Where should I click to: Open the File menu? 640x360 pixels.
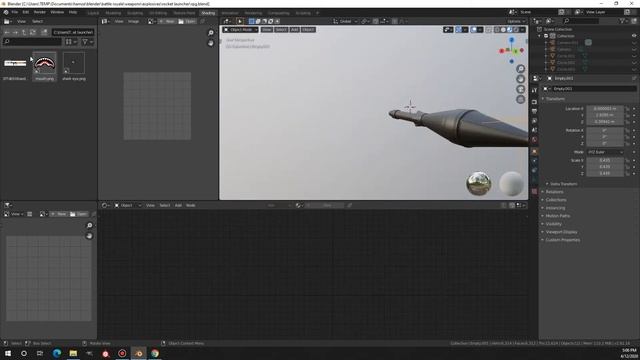15,12
